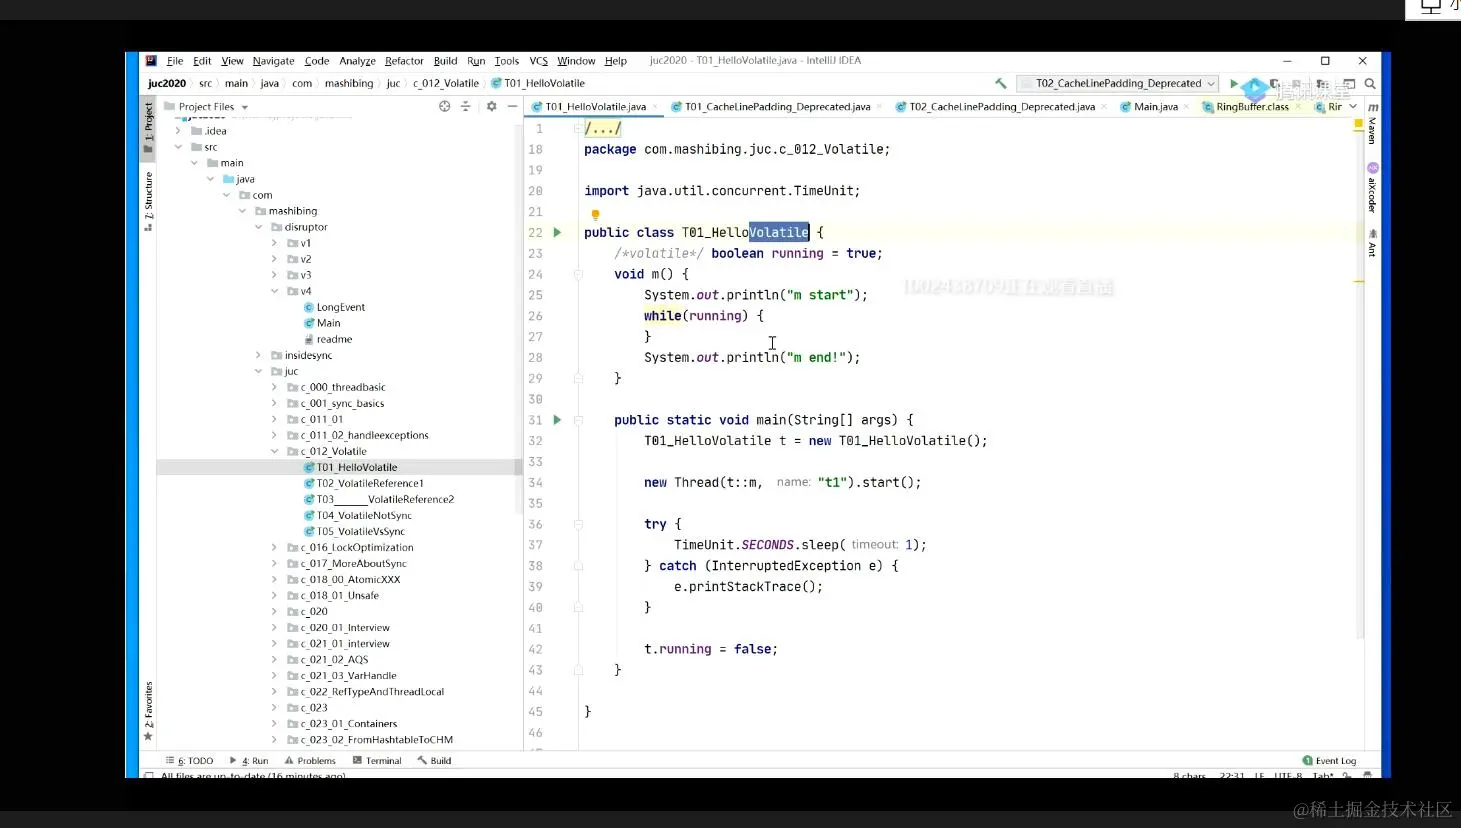
Task: Collapse all nodes in Project panel
Action: pos(465,106)
